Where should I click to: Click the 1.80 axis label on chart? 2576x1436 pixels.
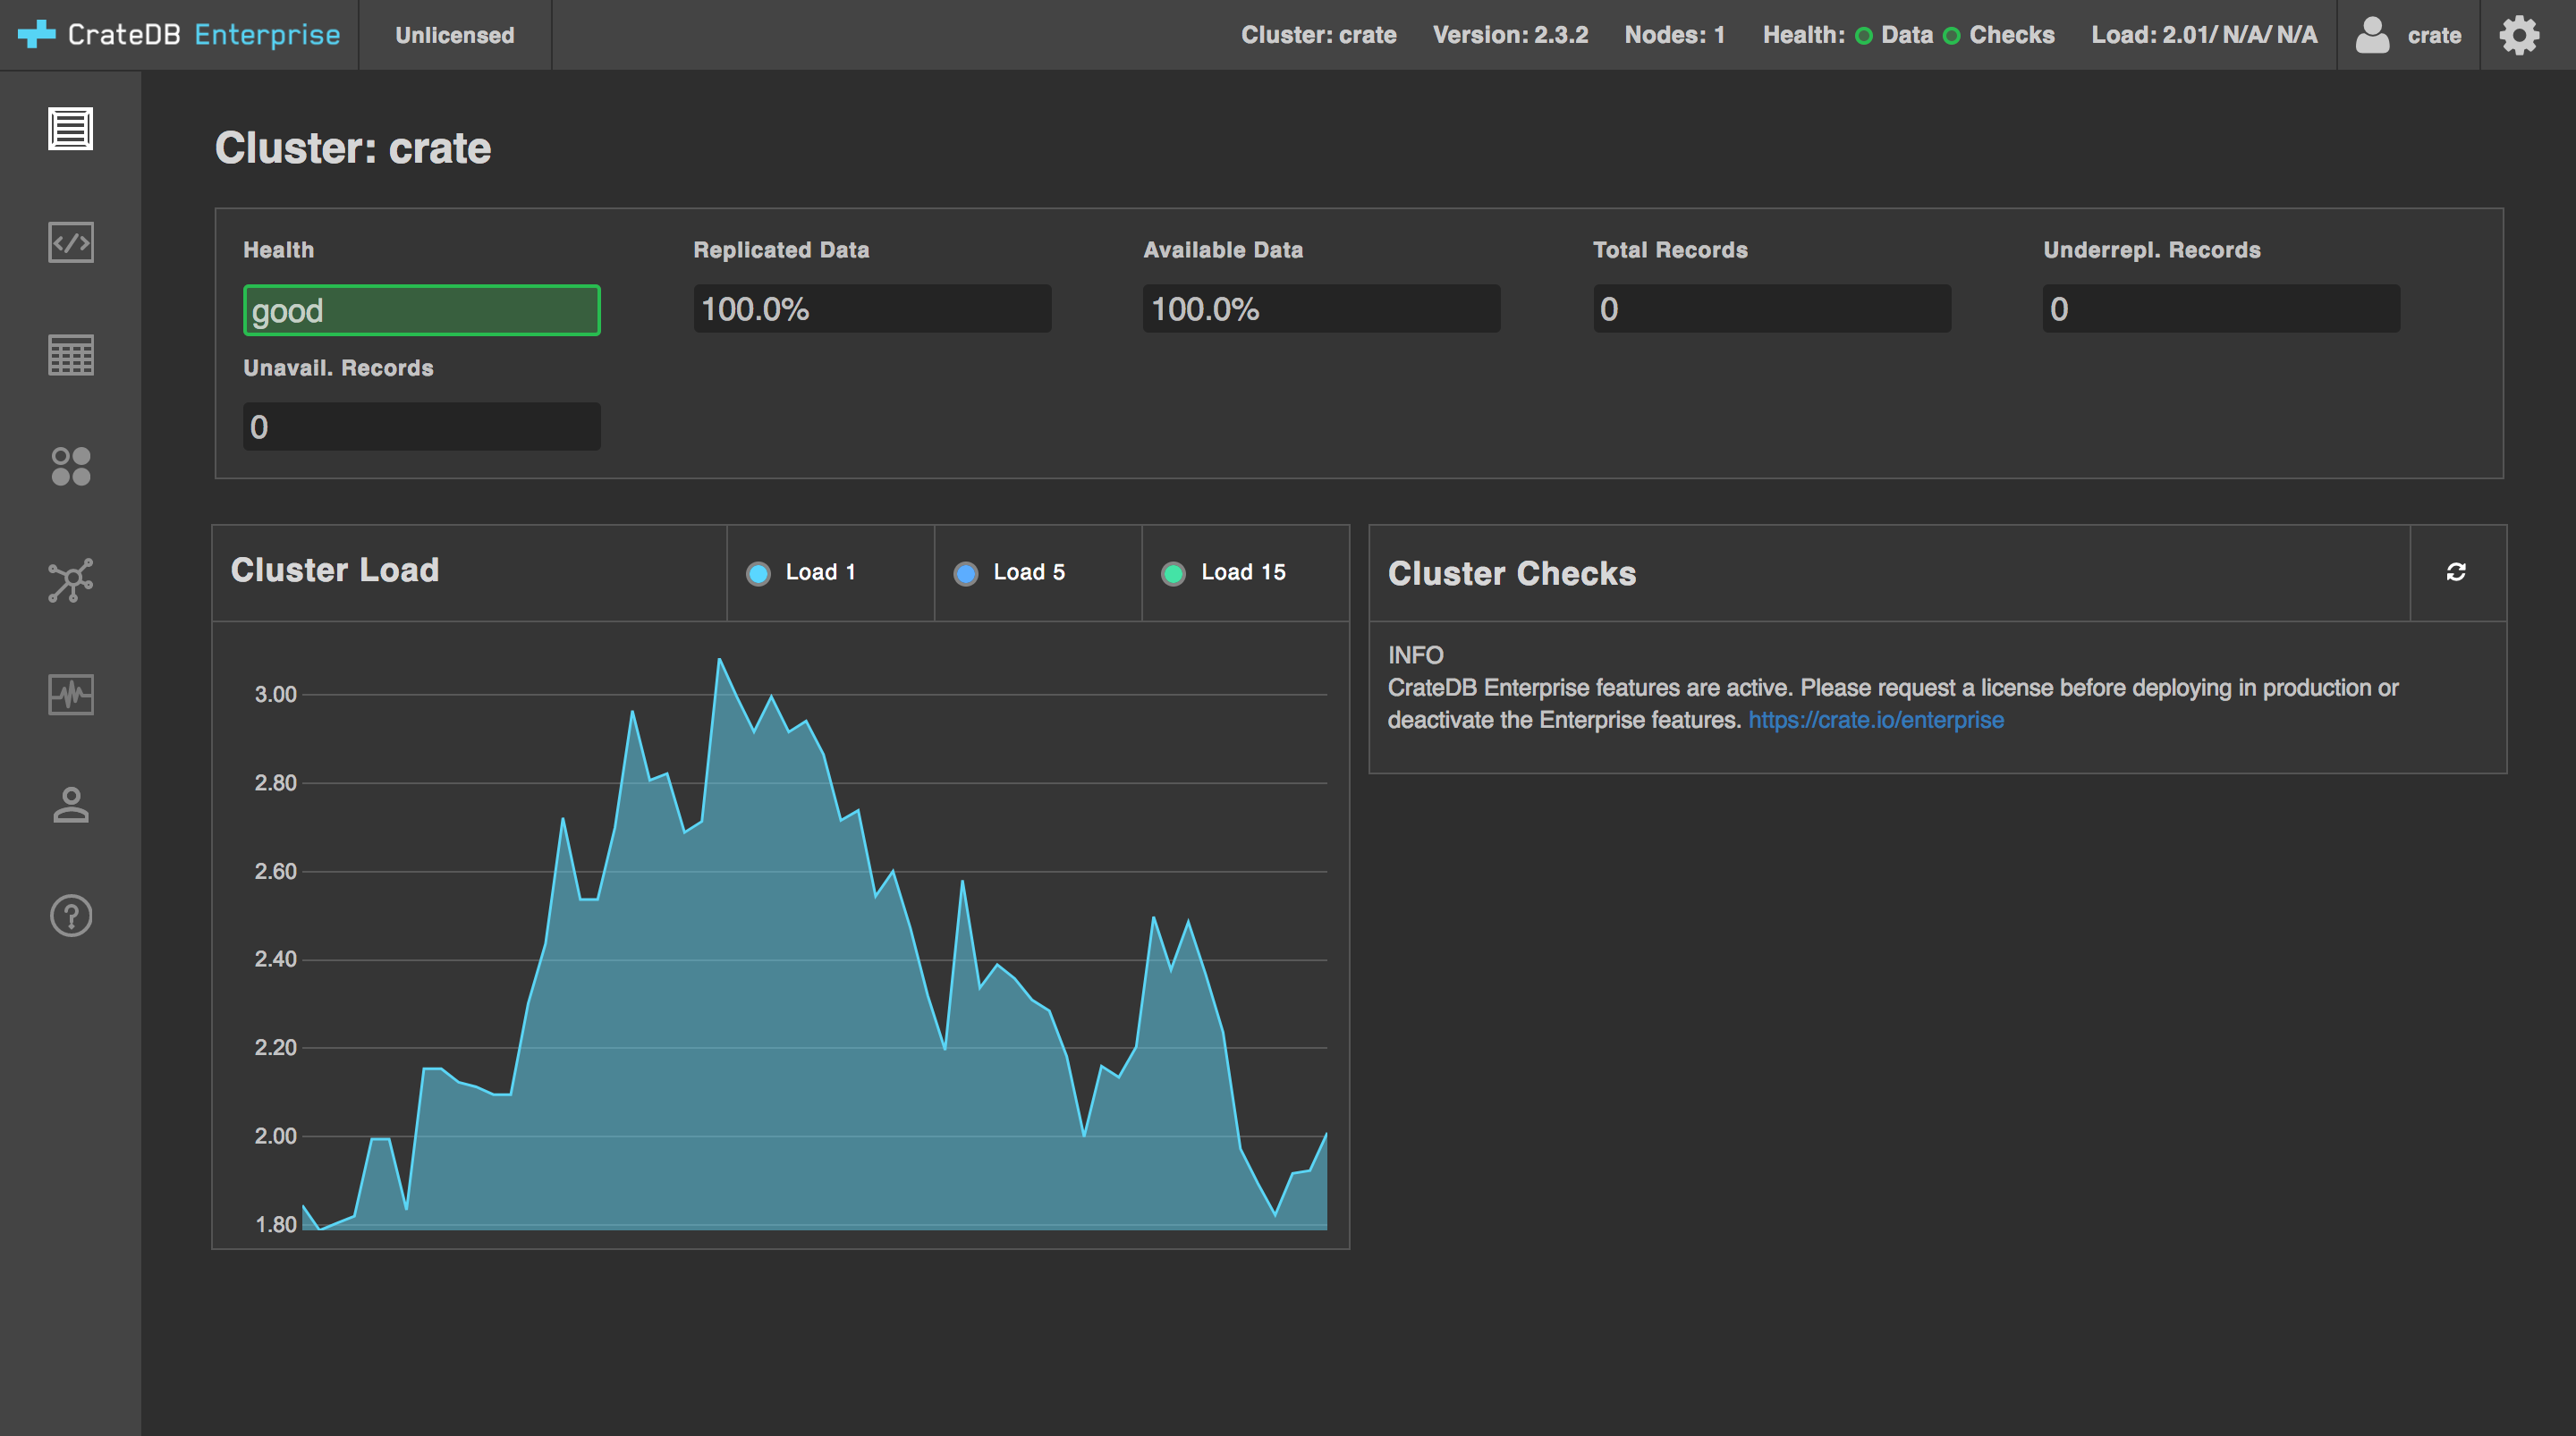(276, 1224)
